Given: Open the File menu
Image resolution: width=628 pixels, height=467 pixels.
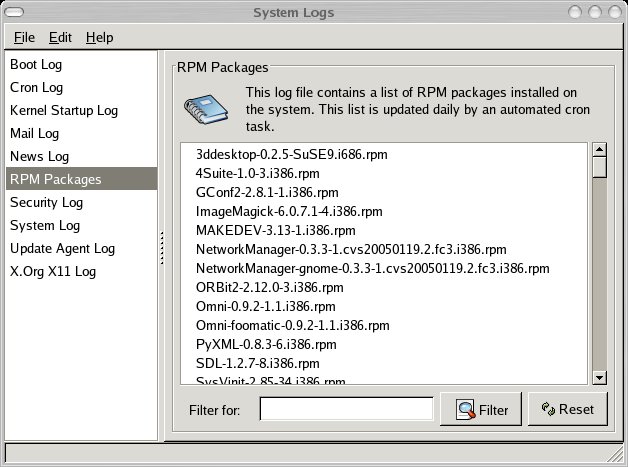Looking at the screenshot, I should (24, 37).
